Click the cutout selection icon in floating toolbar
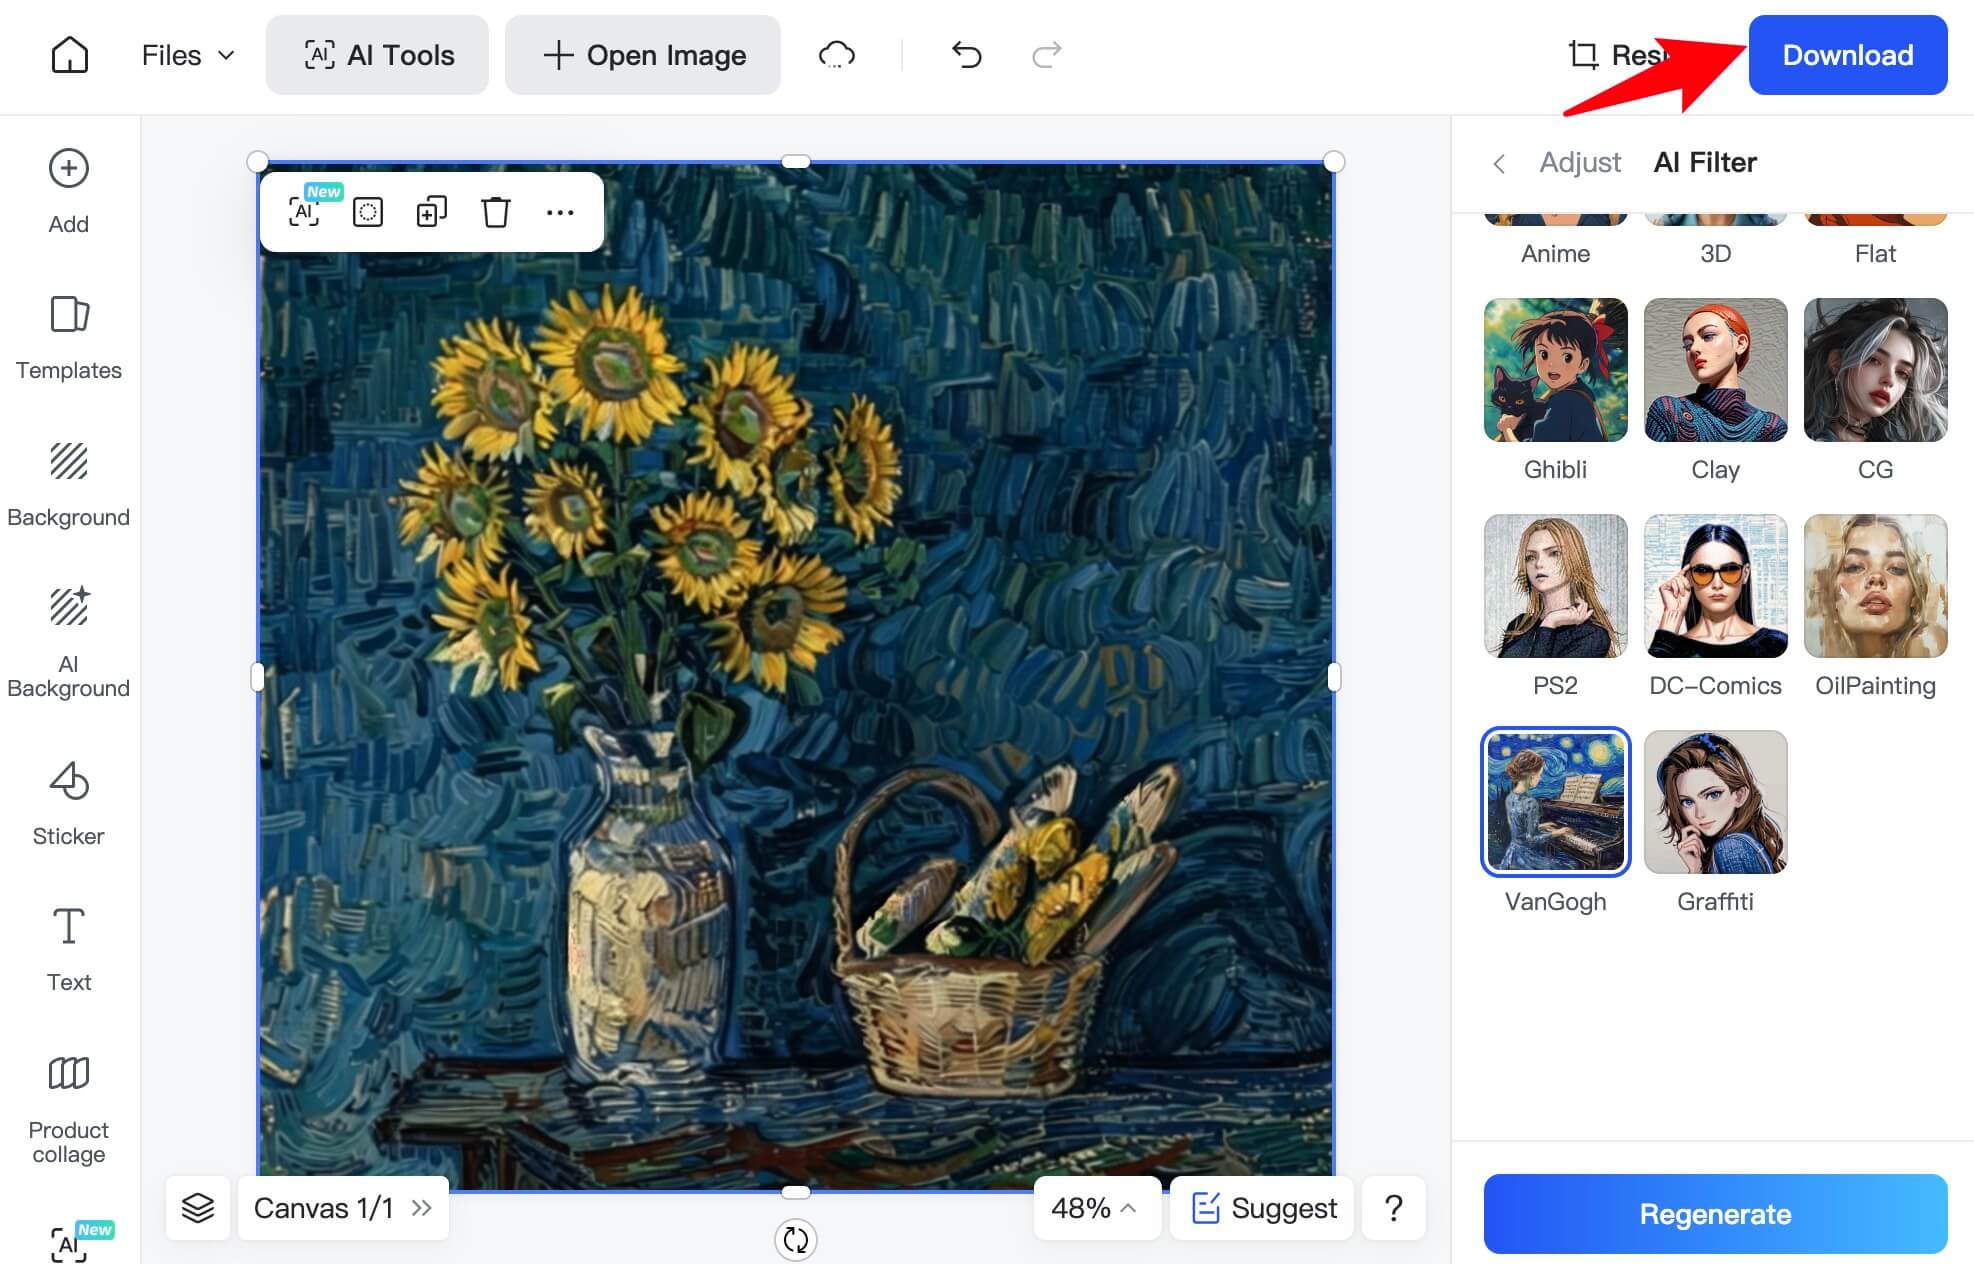Screen dimensions: 1974x1264 (368, 212)
